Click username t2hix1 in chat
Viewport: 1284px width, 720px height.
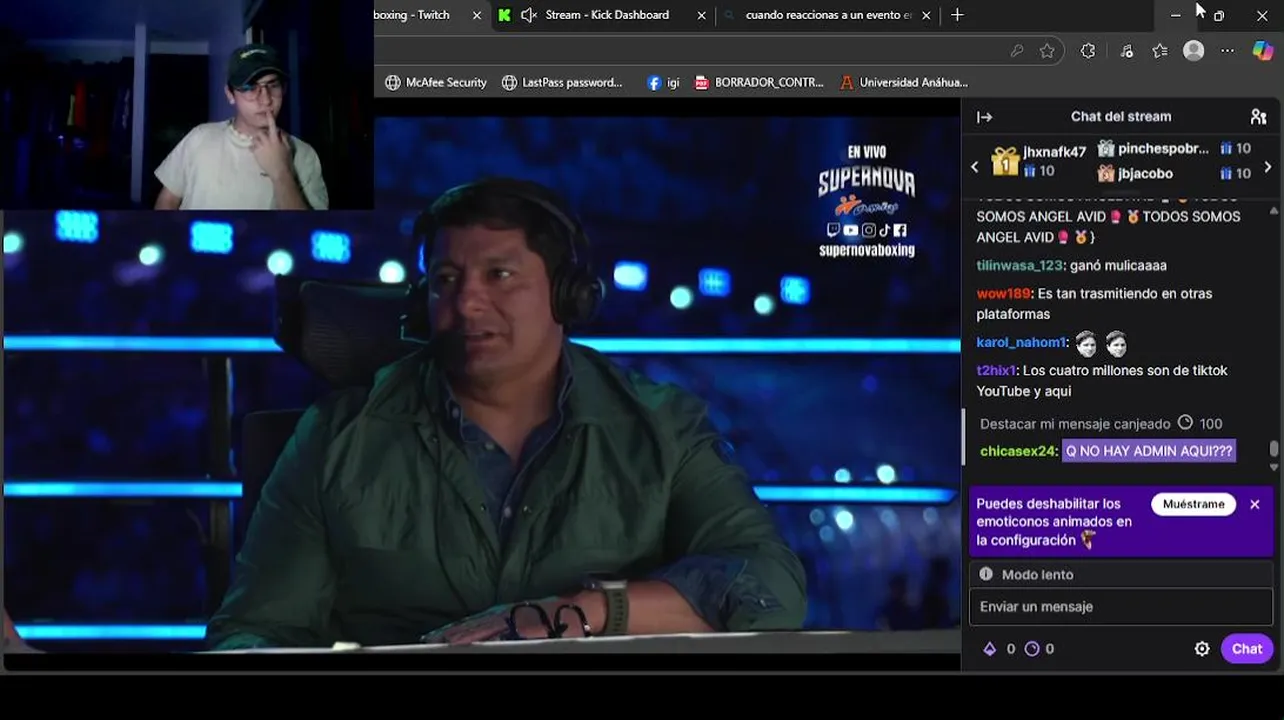(996, 370)
